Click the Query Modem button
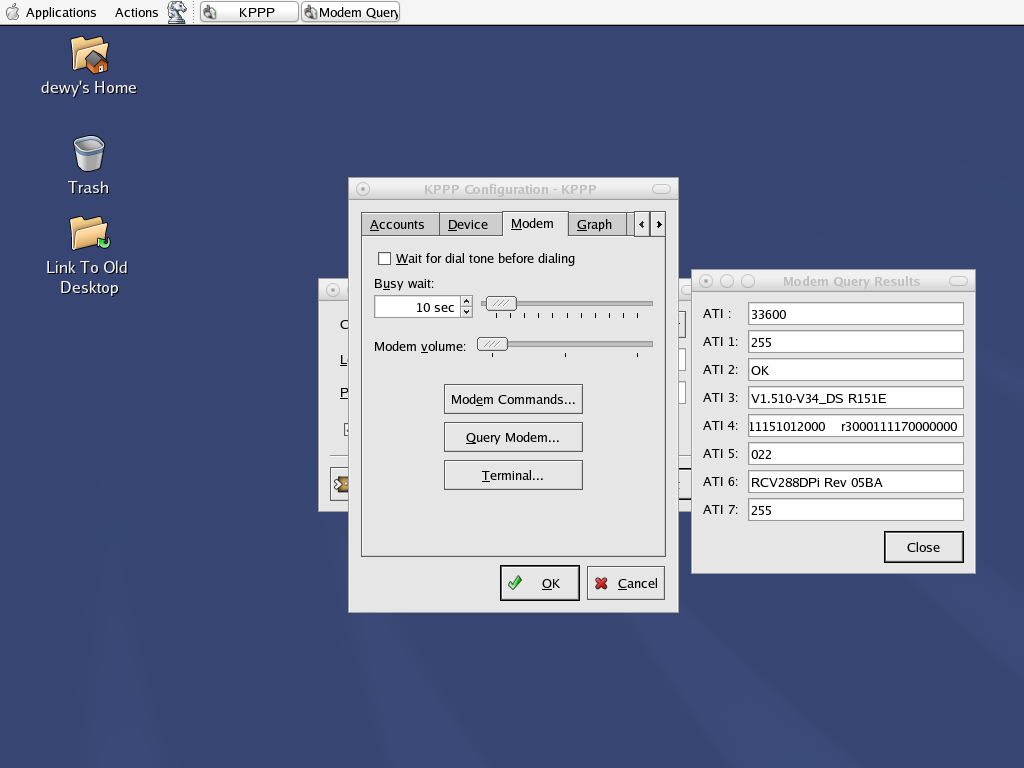This screenshot has height=768, width=1024. click(513, 437)
